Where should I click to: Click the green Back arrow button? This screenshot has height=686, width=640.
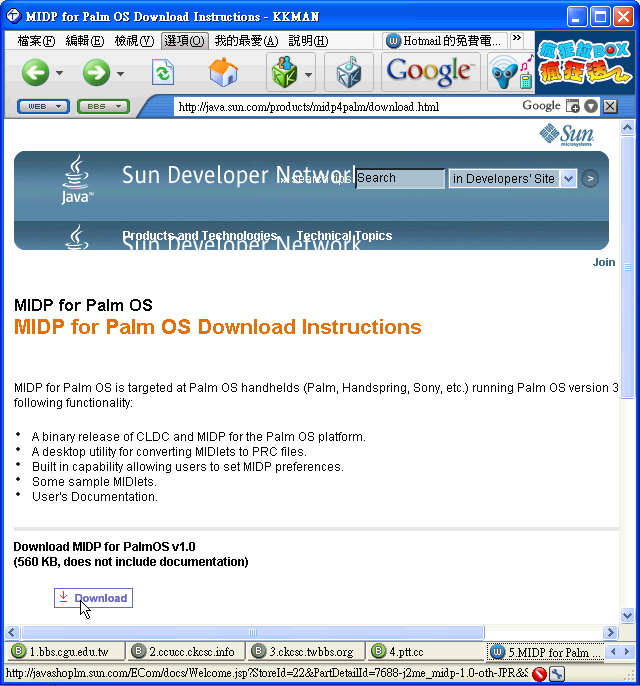35,72
